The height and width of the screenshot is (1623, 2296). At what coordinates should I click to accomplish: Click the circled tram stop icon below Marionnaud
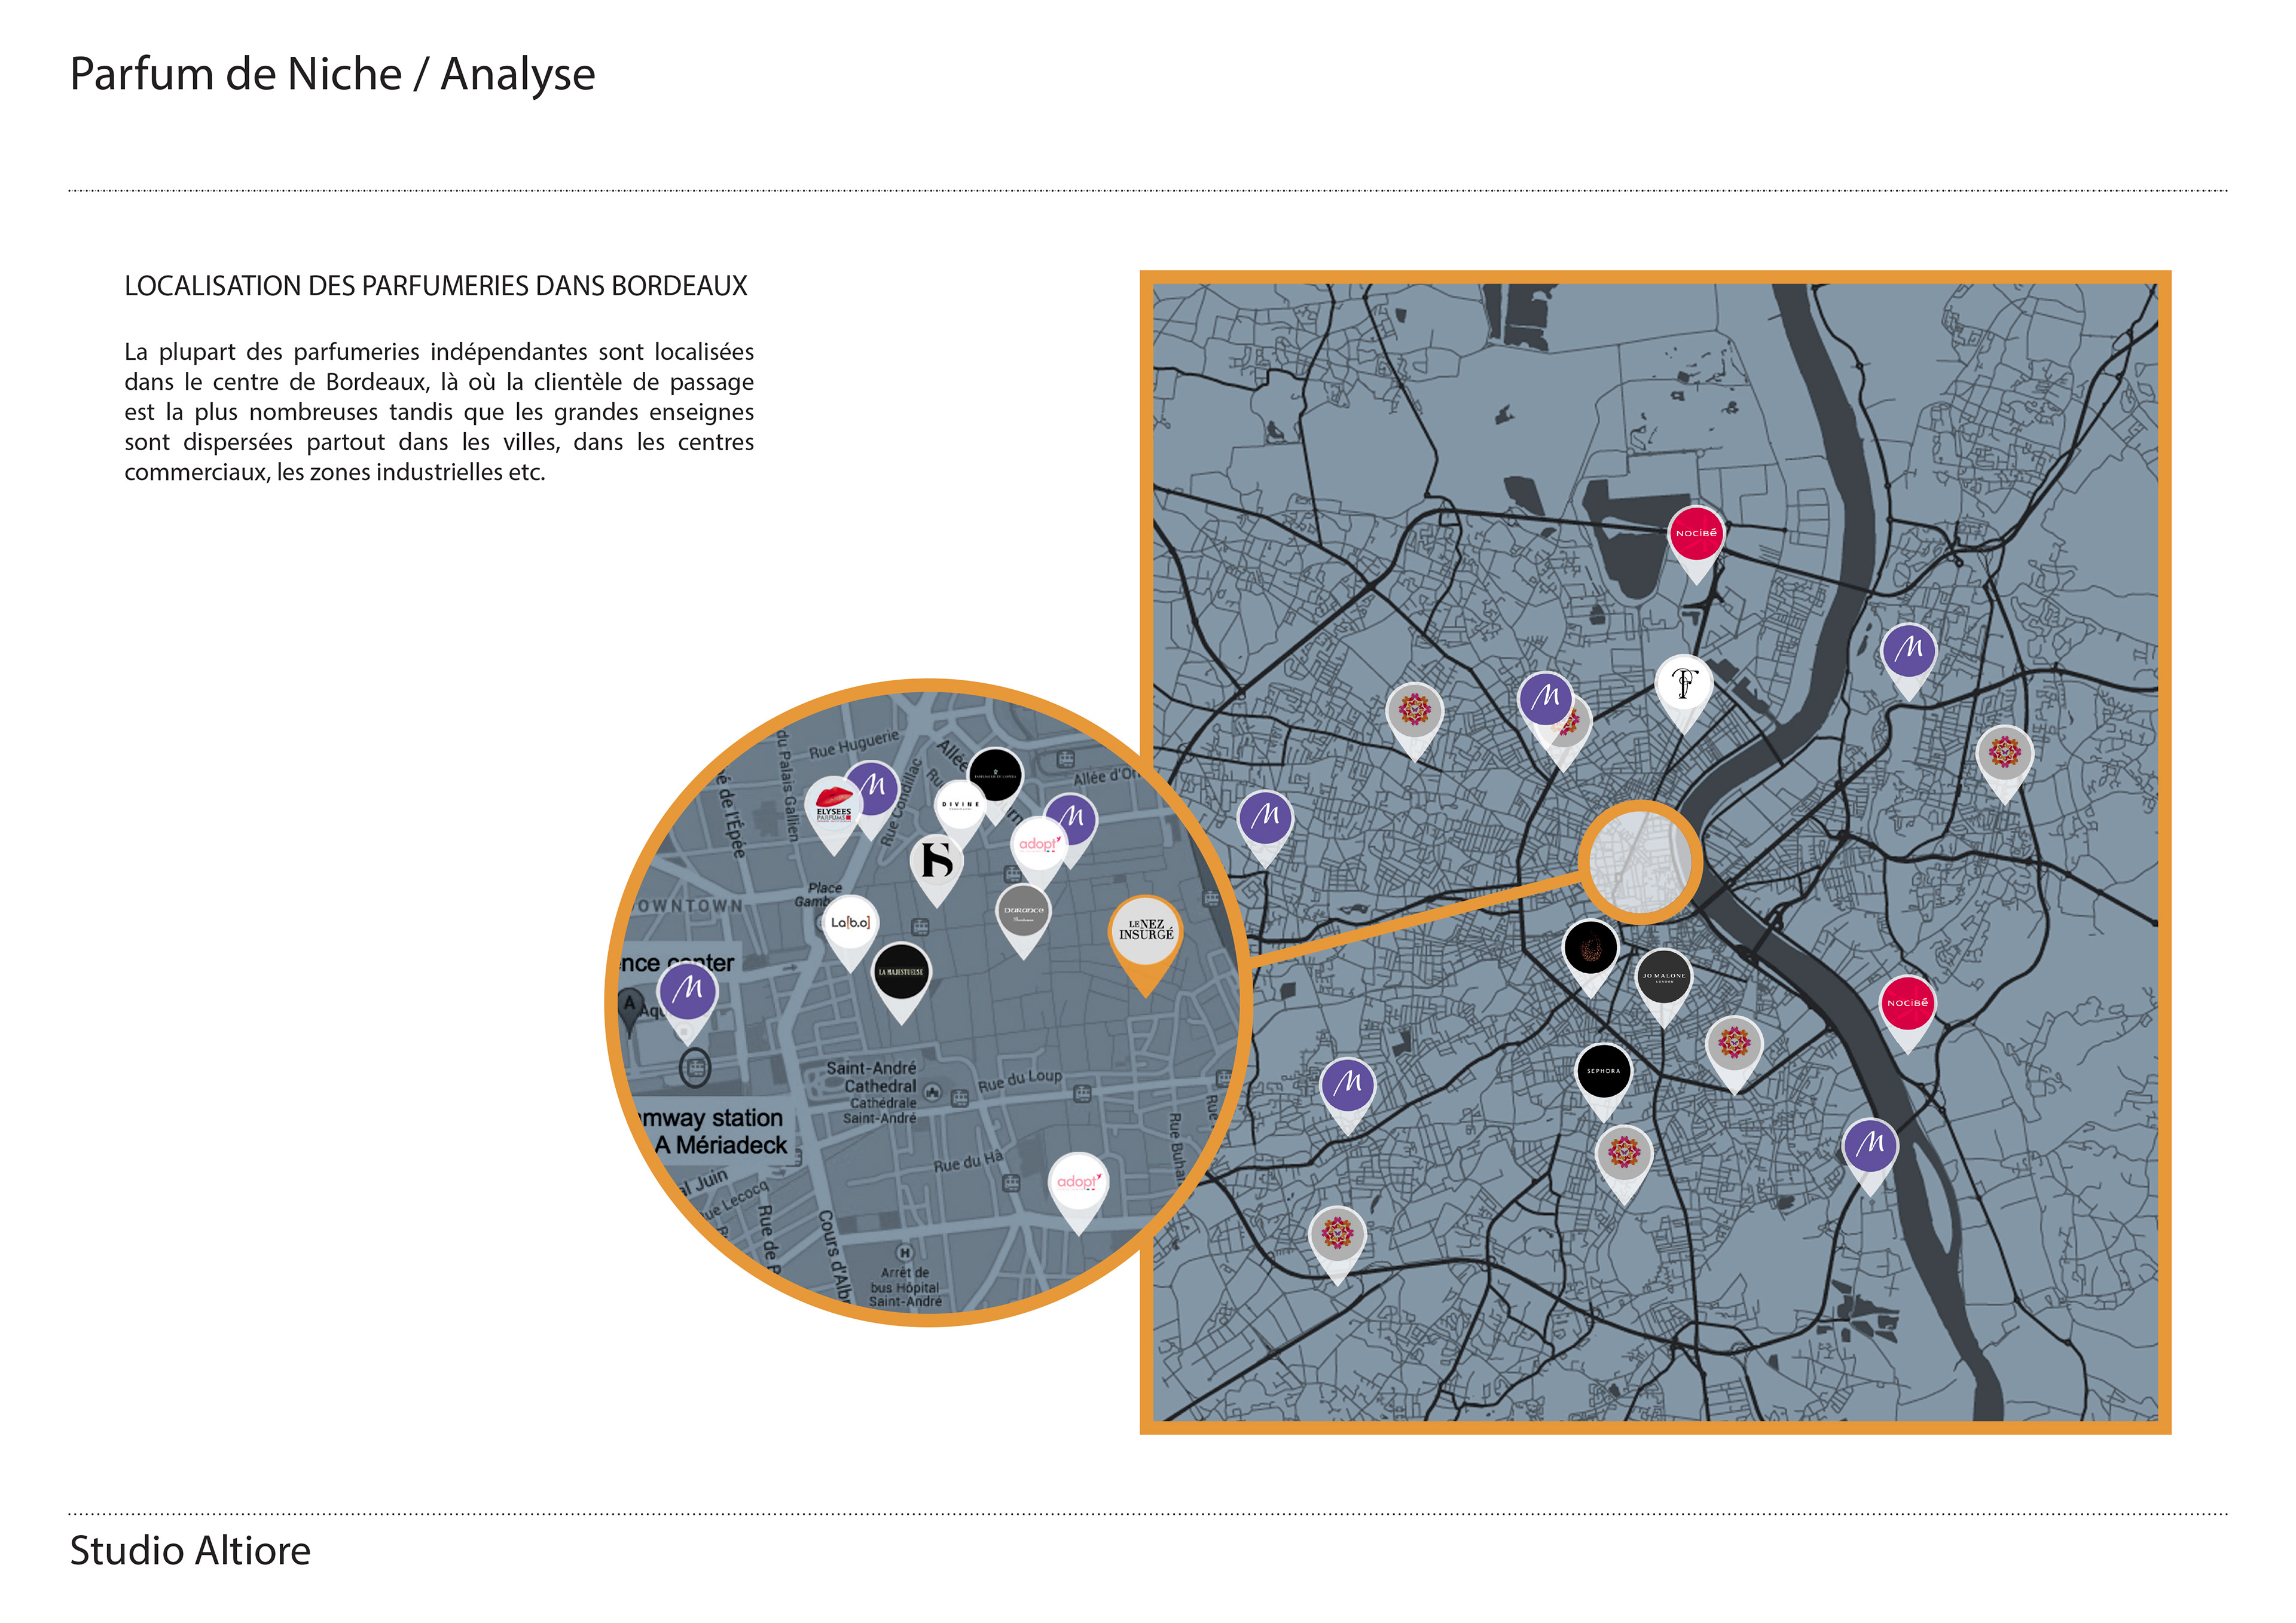pos(695,1068)
